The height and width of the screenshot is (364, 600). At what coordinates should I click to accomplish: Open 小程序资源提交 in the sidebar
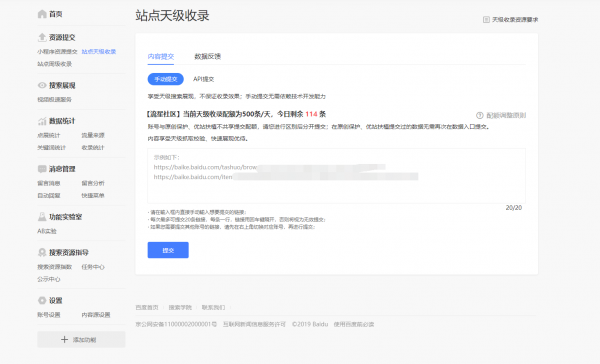[x=57, y=52]
